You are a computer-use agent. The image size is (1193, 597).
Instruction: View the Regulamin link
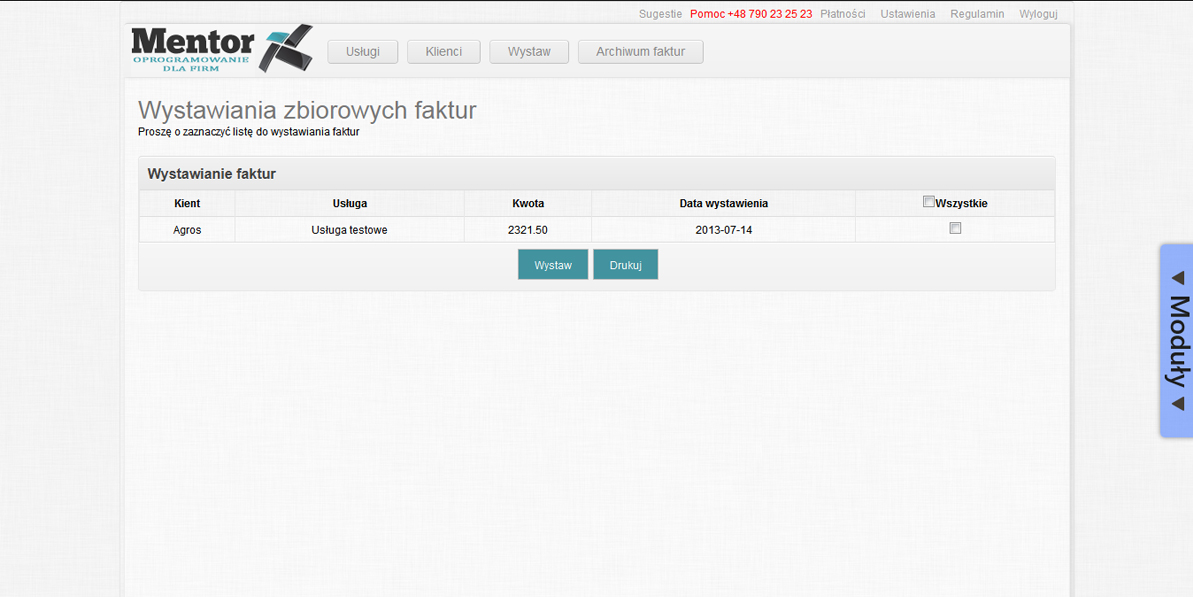pyautogui.click(x=977, y=14)
